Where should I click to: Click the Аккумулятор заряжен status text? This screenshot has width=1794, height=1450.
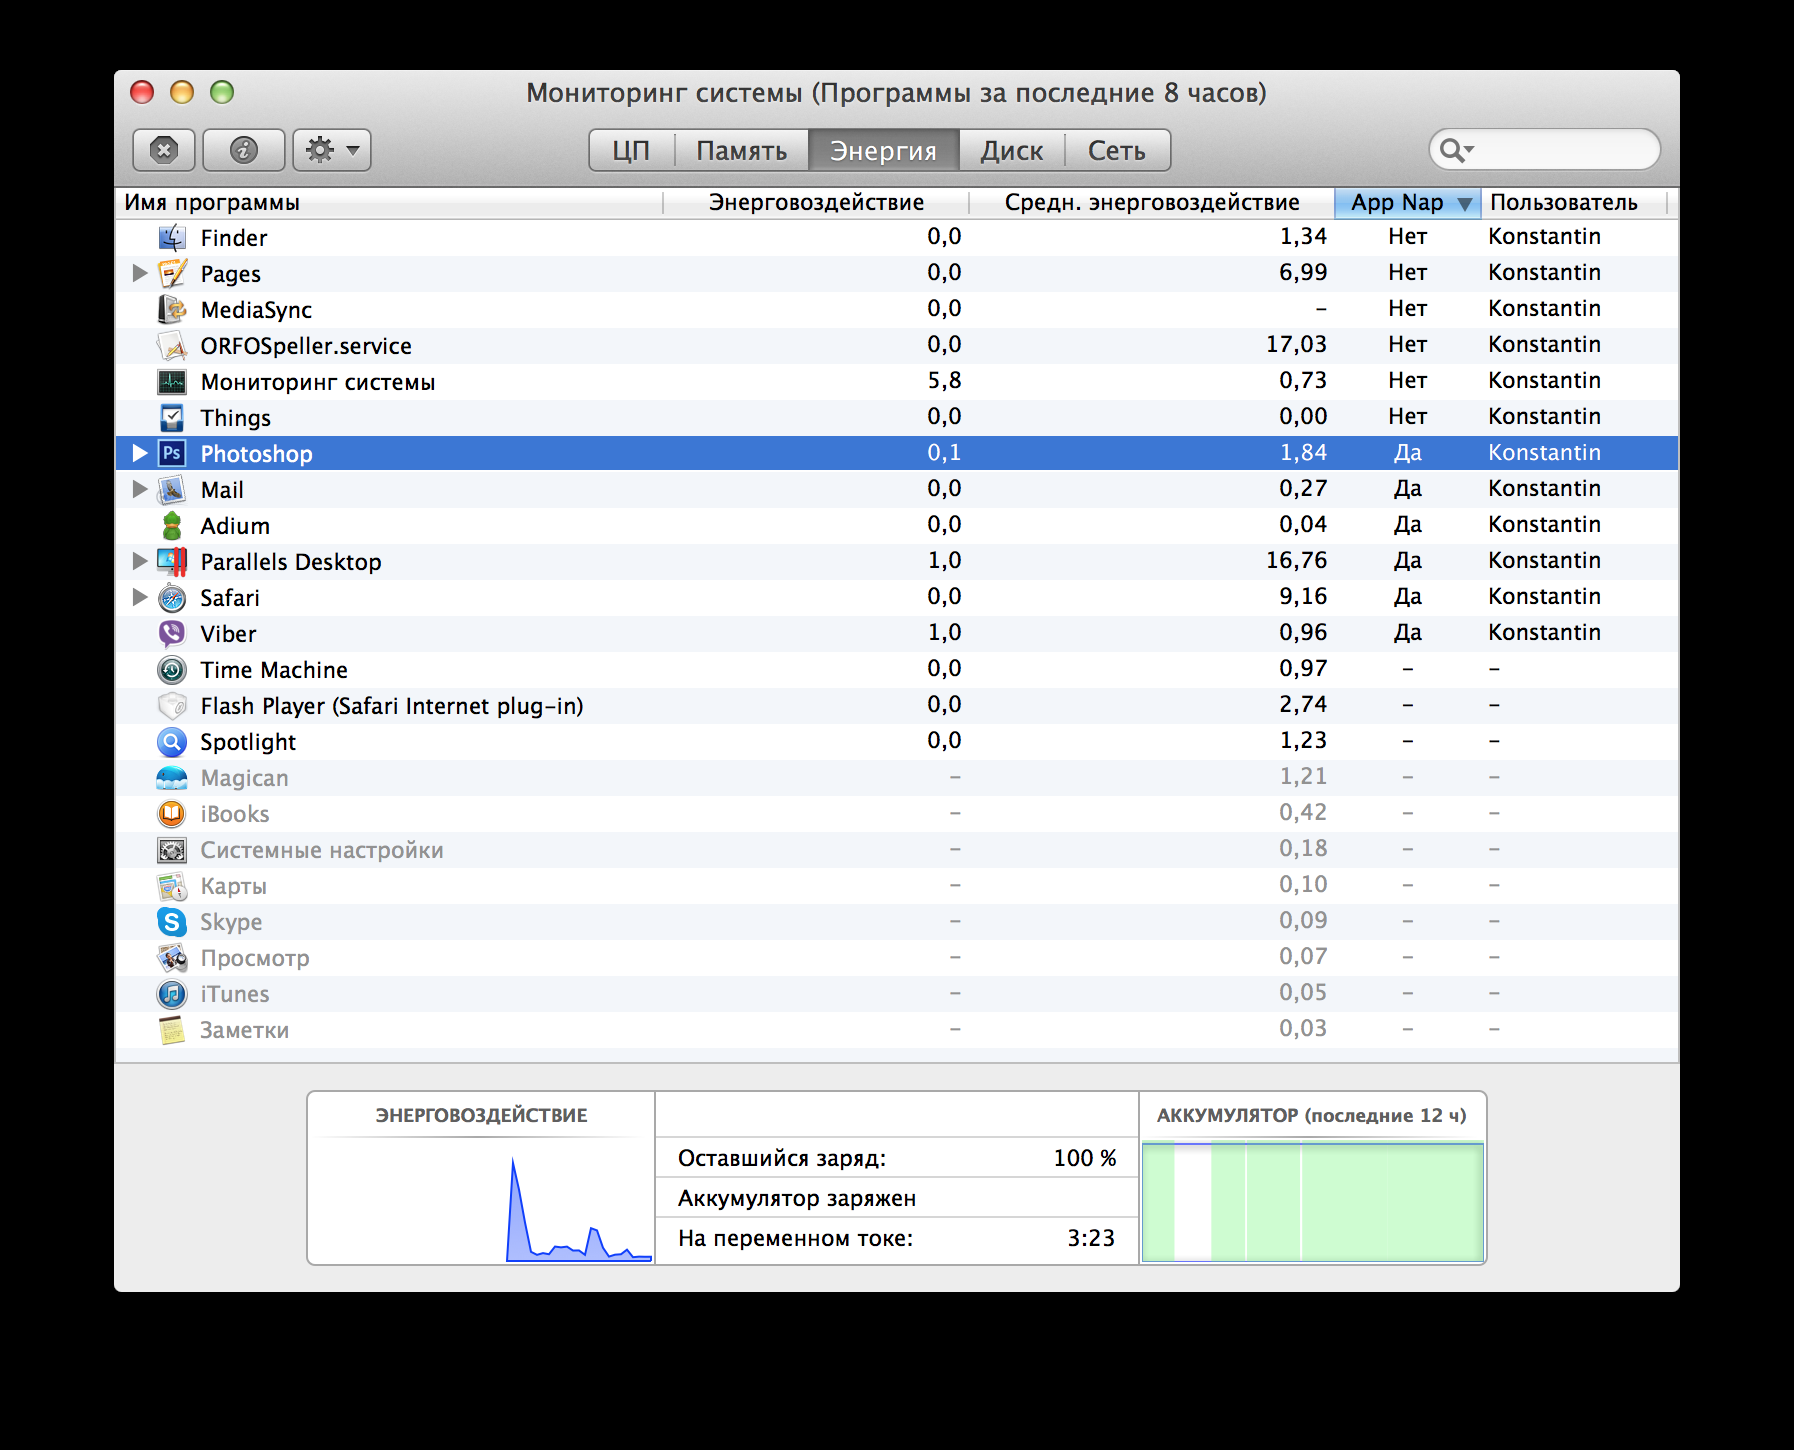(797, 1198)
